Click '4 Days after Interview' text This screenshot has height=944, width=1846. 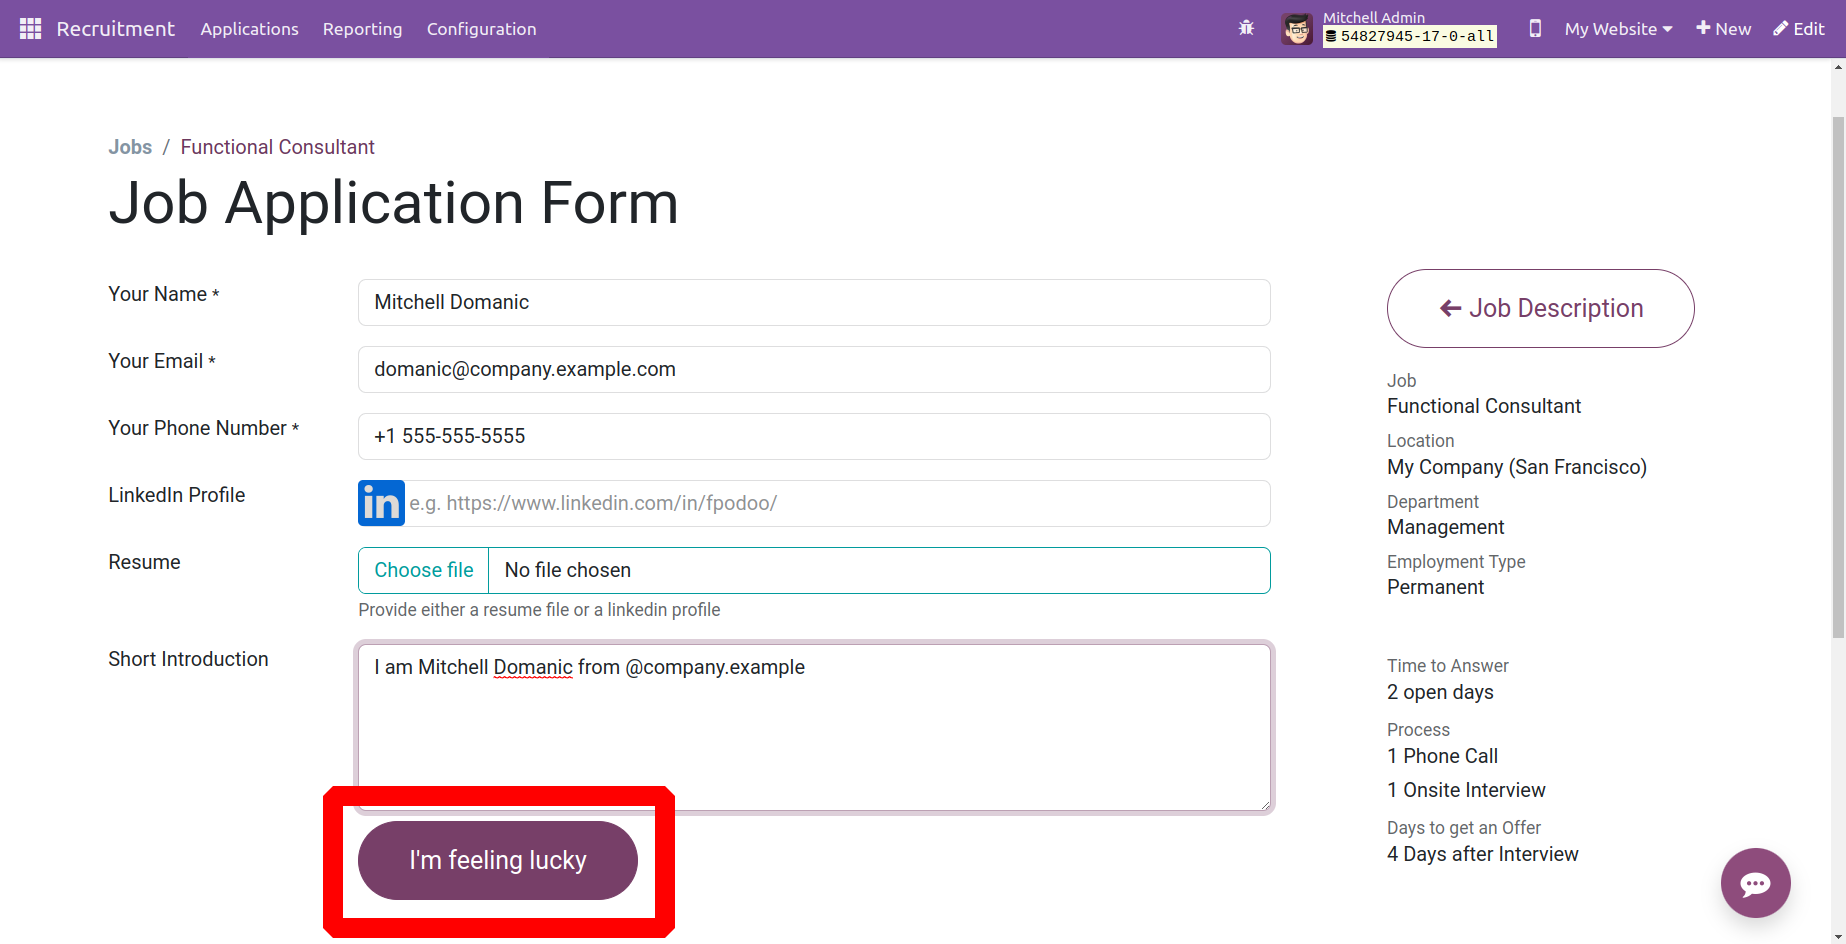click(x=1482, y=854)
